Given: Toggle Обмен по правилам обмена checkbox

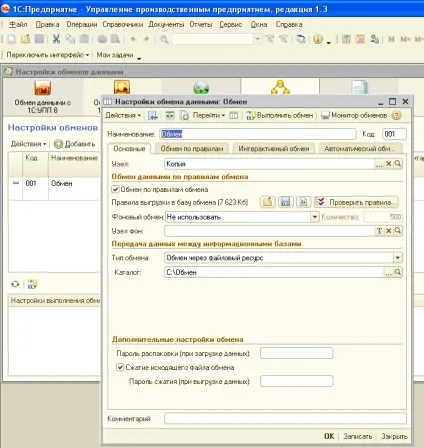Looking at the screenshot, I should 115,189.
